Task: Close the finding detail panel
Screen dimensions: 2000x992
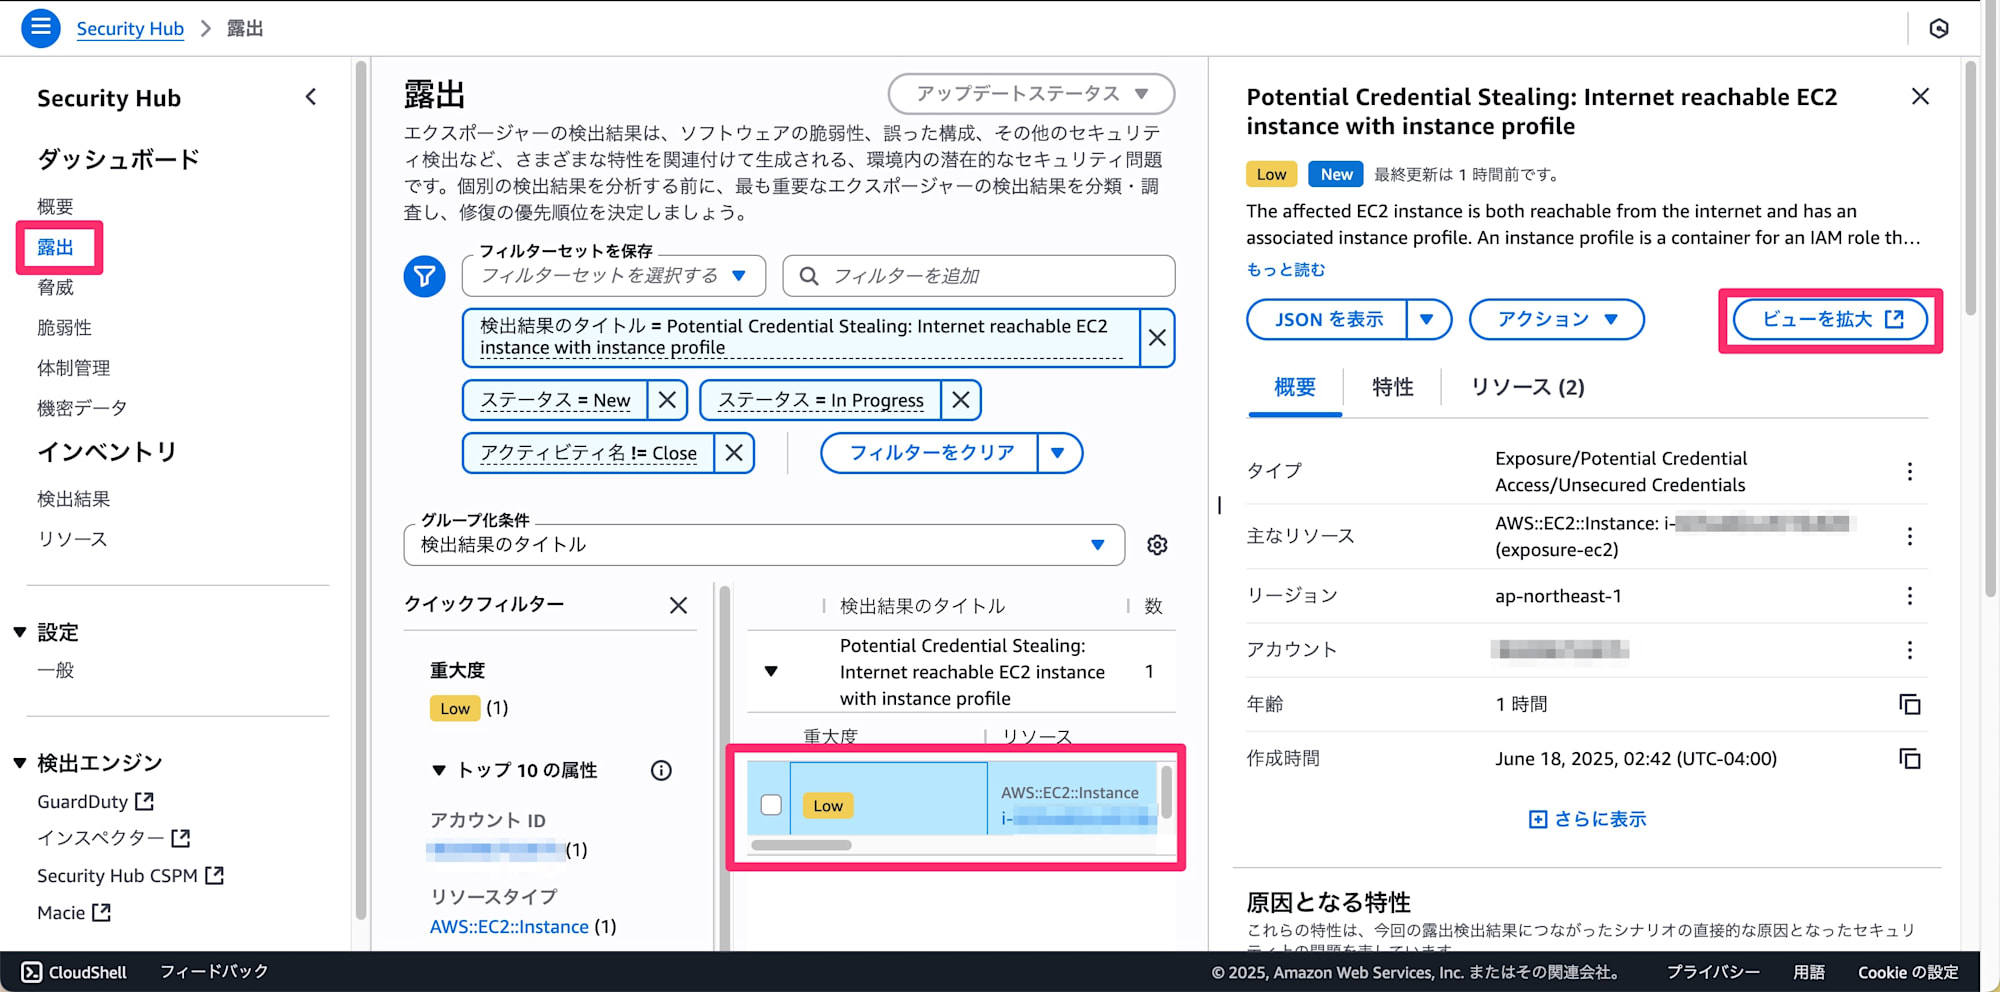Action: click(x=1920, y=97)
